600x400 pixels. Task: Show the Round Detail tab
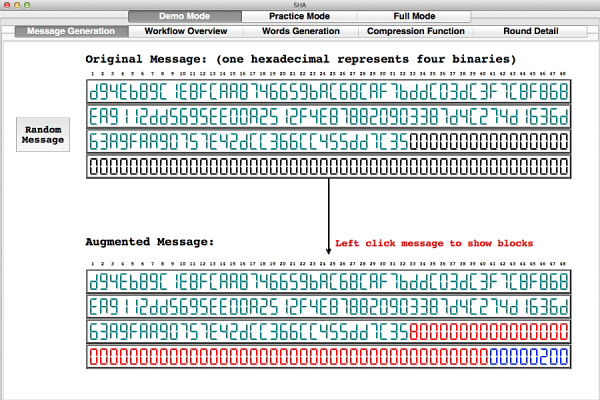[530, 32]
